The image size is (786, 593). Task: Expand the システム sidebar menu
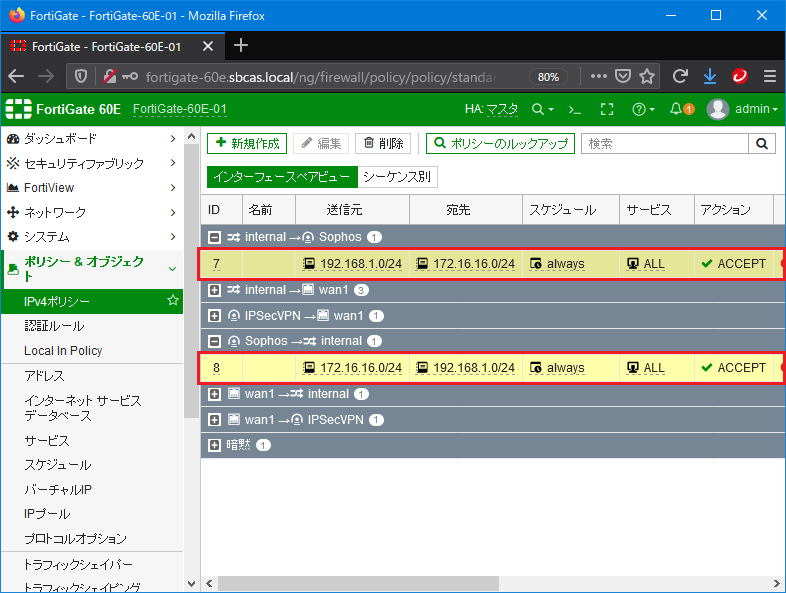92,237
